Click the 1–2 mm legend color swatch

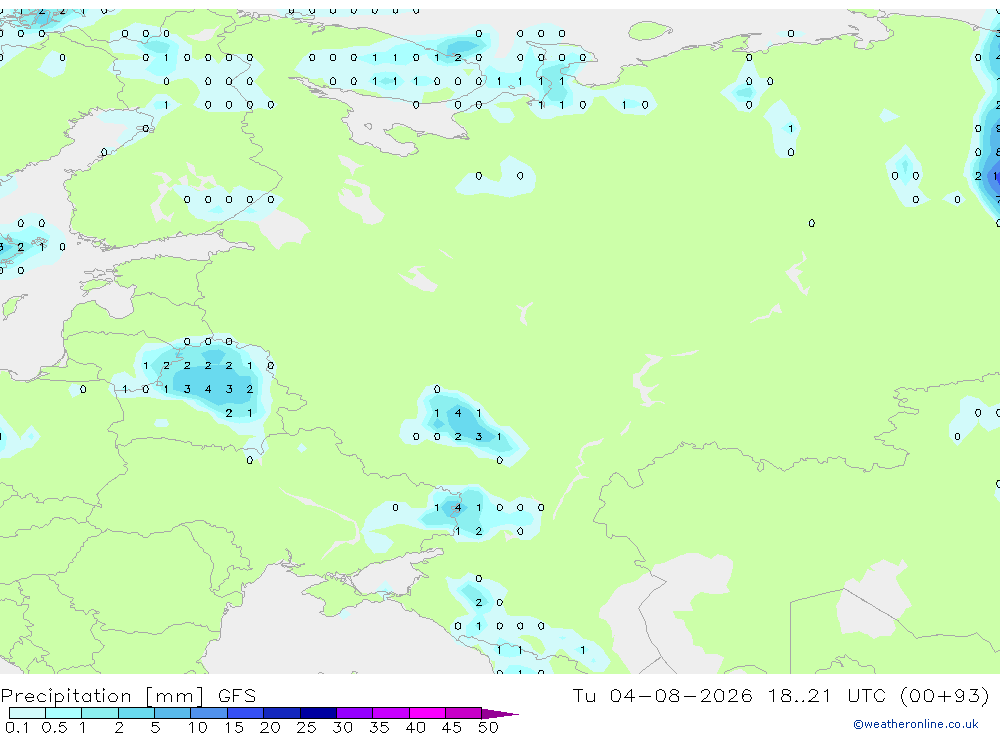[100, 713]
